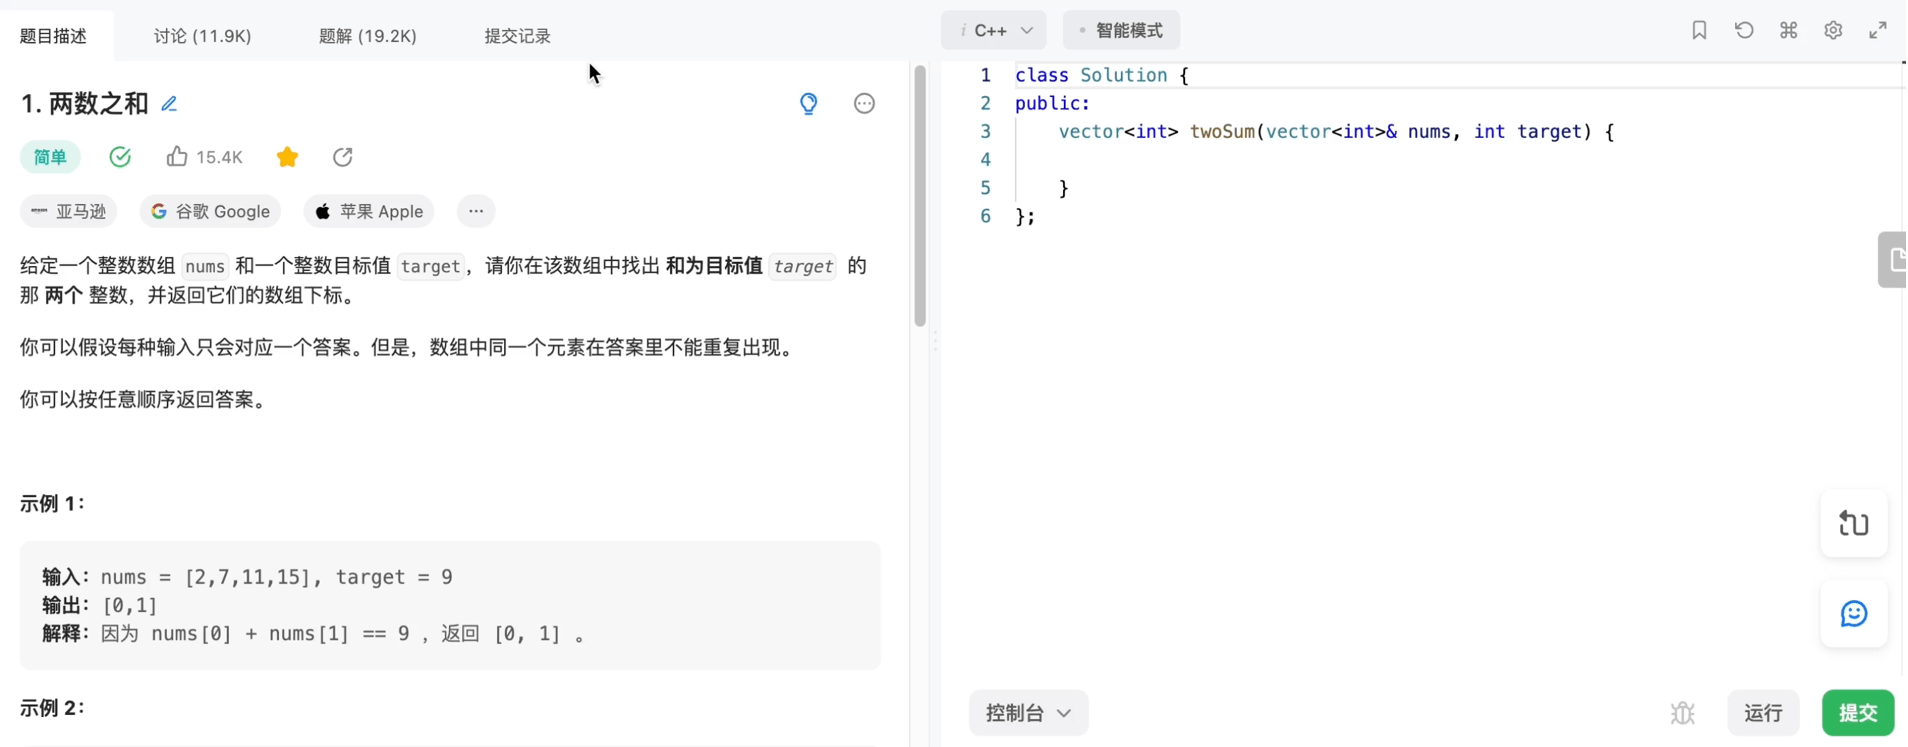Expand the 控制台 console dropdown
The width and height of the screenshot is (1908, 747).
[x=1029, y=713]
